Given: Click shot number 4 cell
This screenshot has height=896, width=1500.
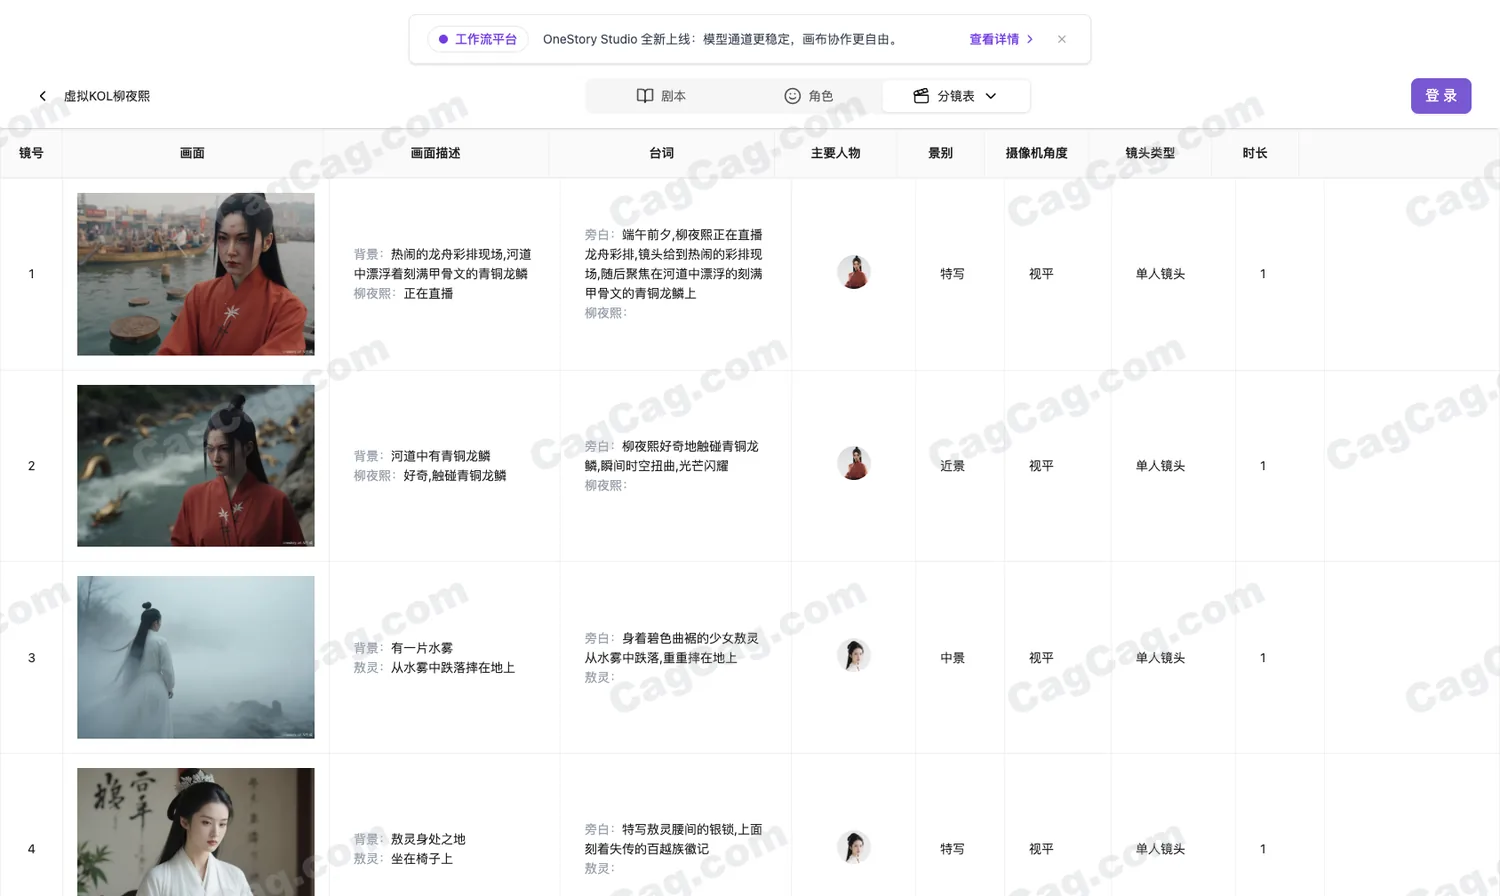Looking at the screenshot, I should coord(31,849).
